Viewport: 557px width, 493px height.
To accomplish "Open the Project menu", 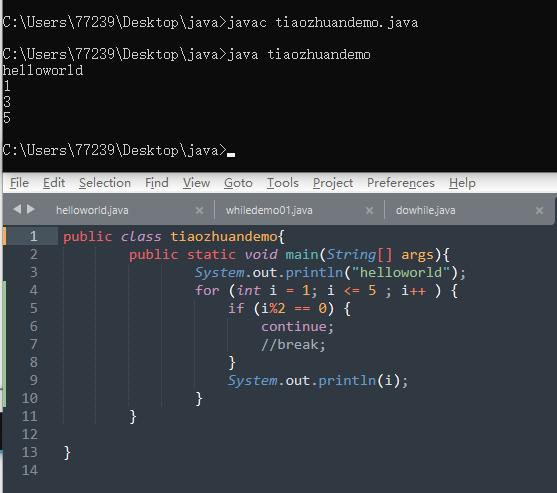I will [x=332, y=183].
